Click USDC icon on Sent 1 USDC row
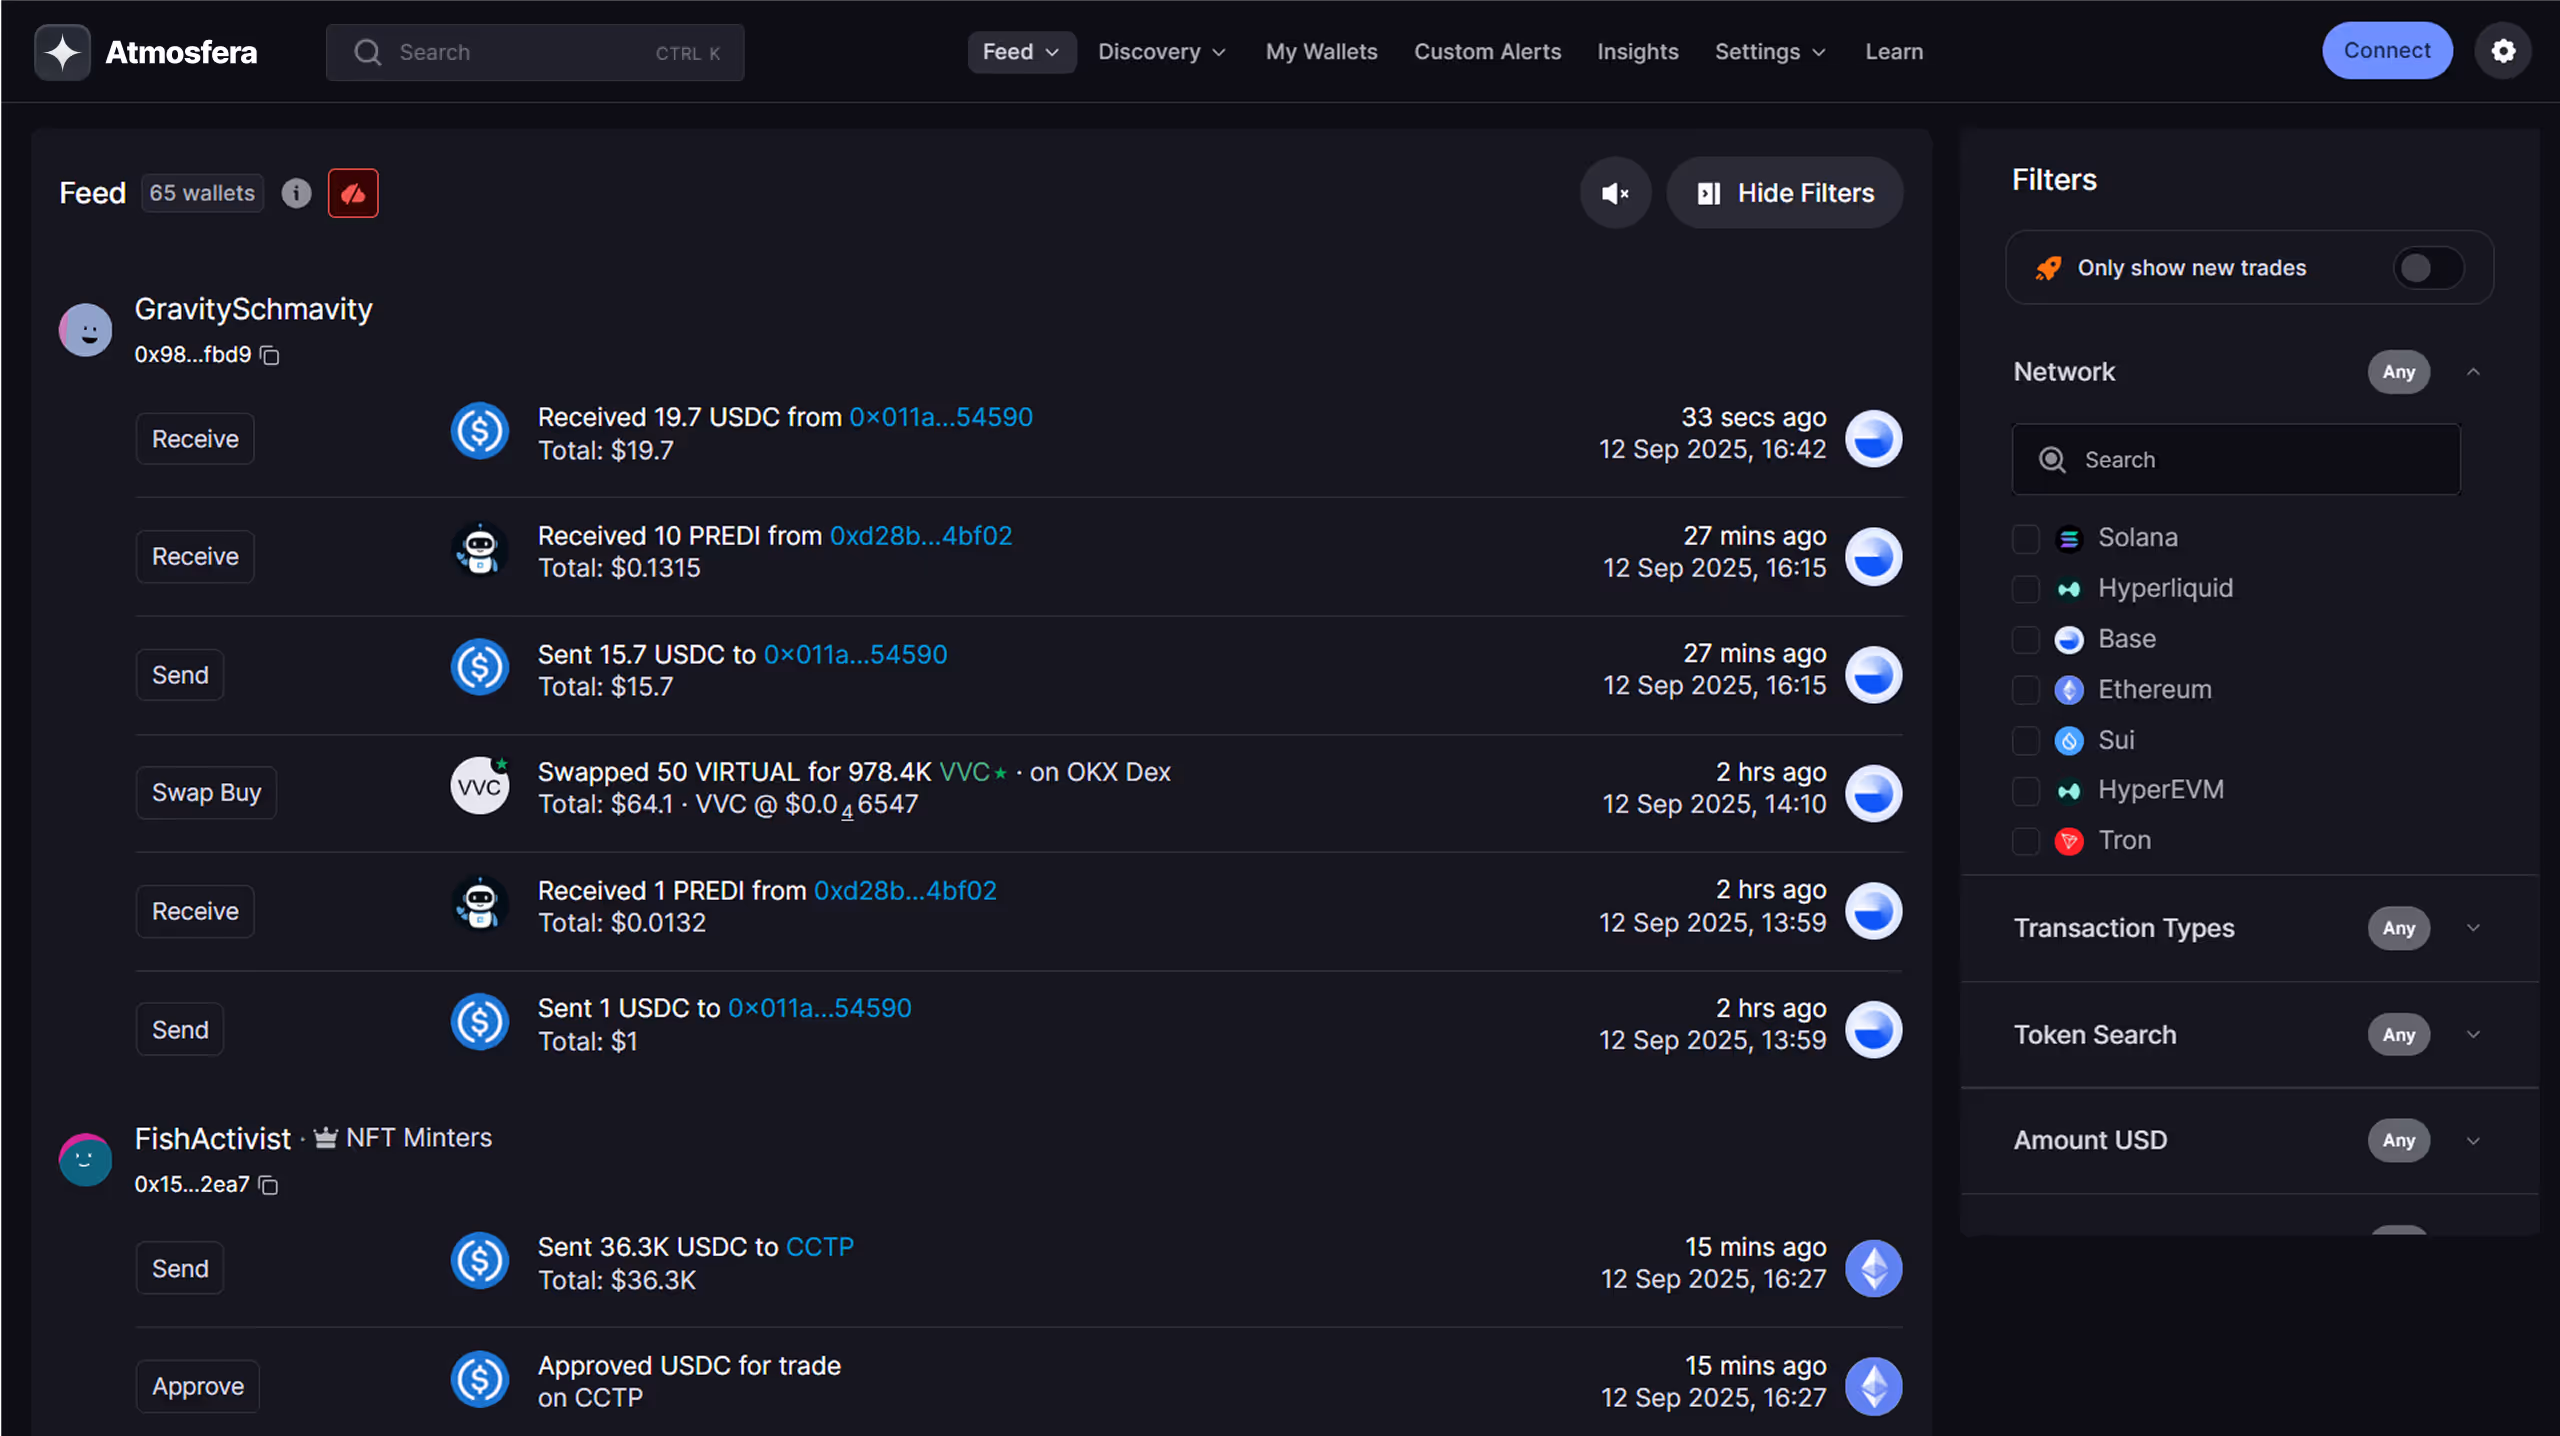 point(480,1023)
